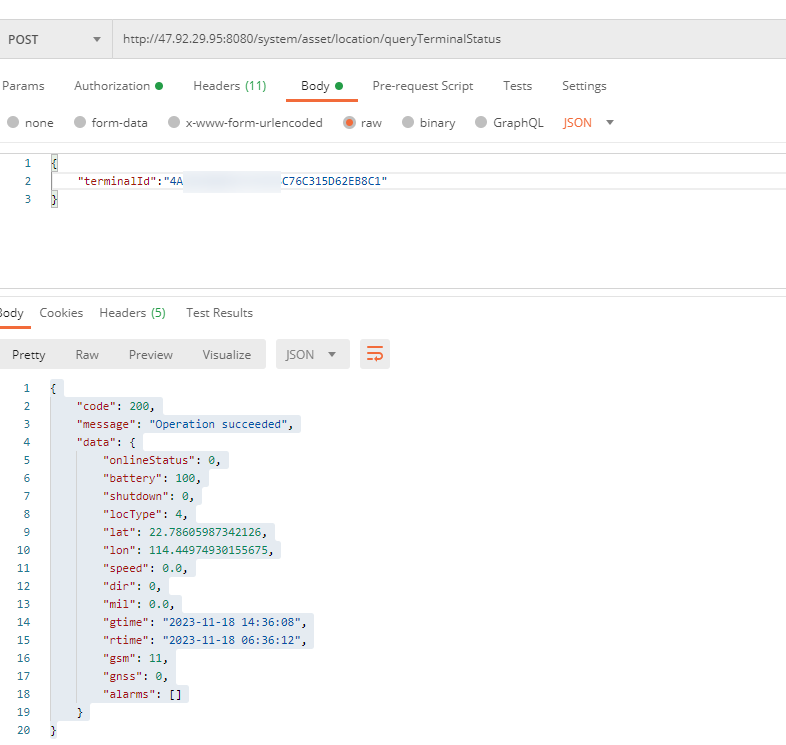
Task: Open the request Headers (11) tab
Action: click(x=229, y=86)
